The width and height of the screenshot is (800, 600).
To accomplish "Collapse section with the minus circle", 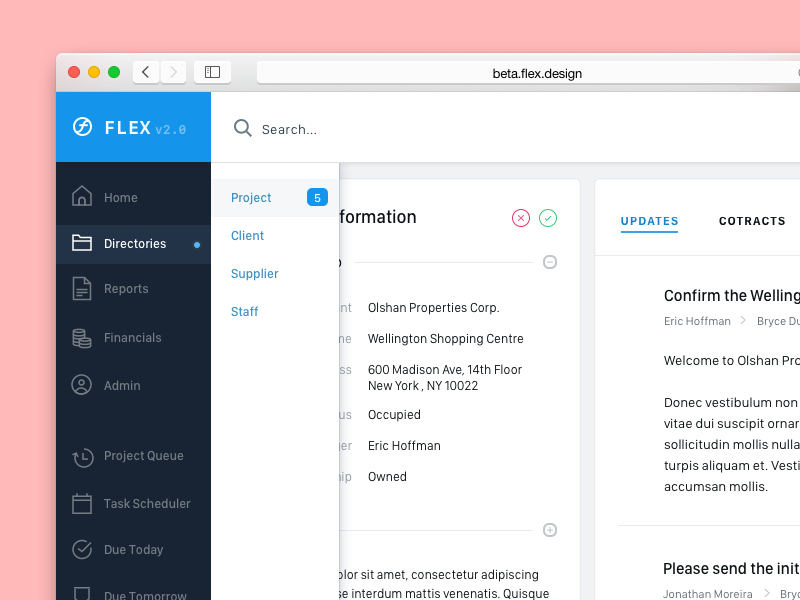I will 550,262.
